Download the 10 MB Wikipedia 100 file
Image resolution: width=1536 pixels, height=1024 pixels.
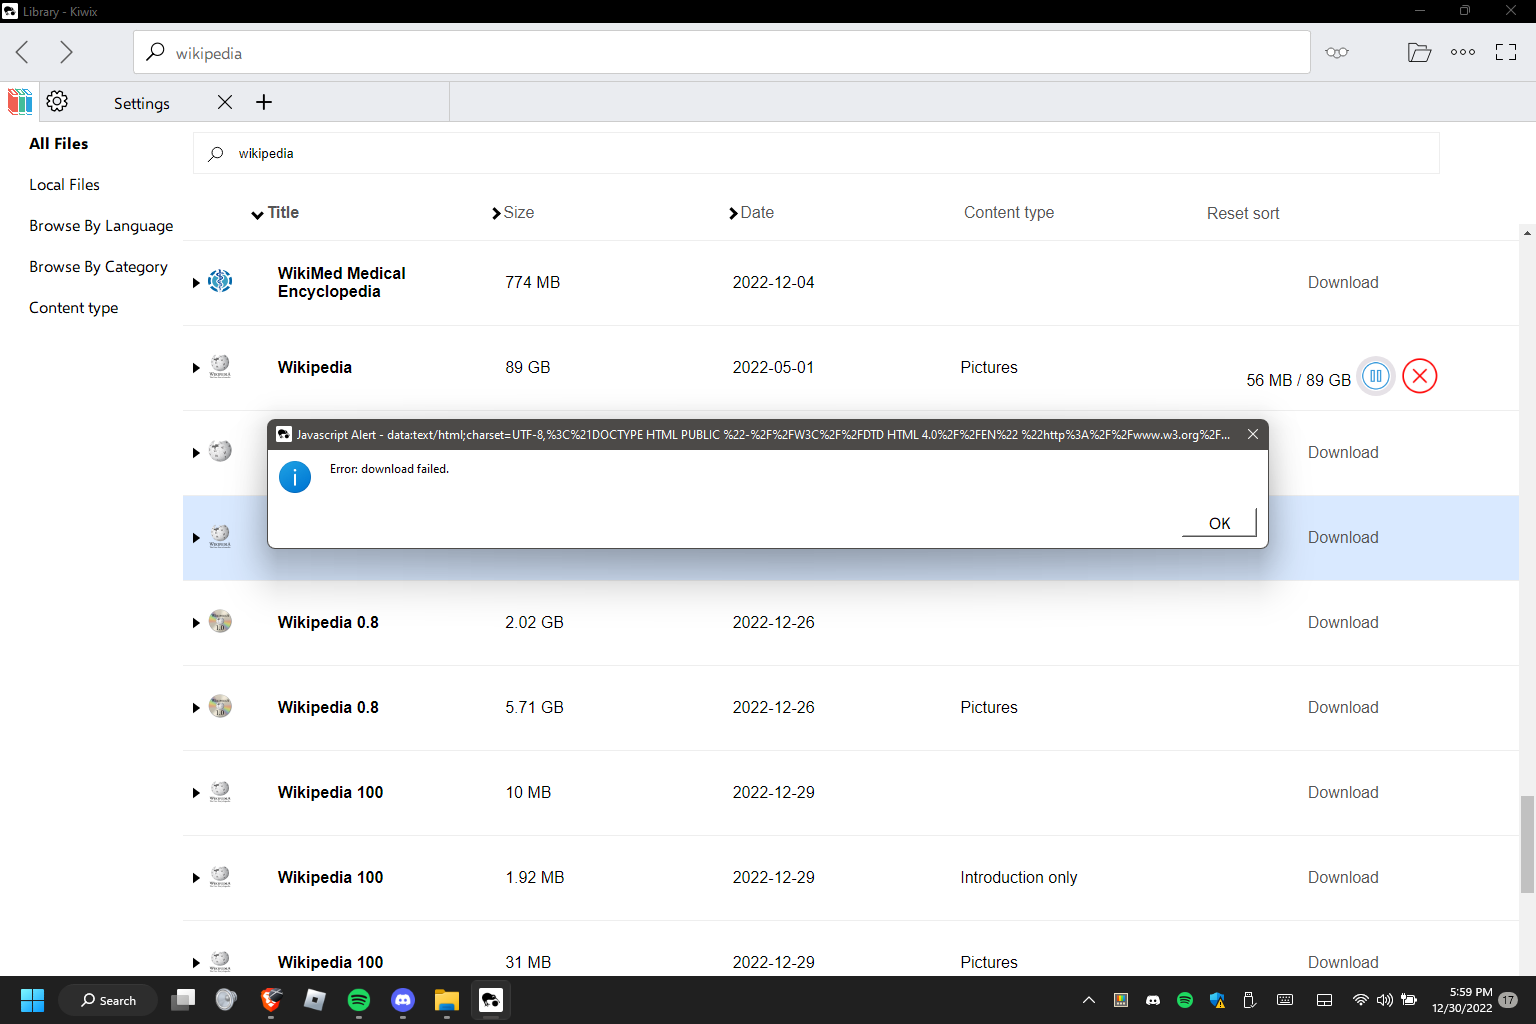[1343, 792]
